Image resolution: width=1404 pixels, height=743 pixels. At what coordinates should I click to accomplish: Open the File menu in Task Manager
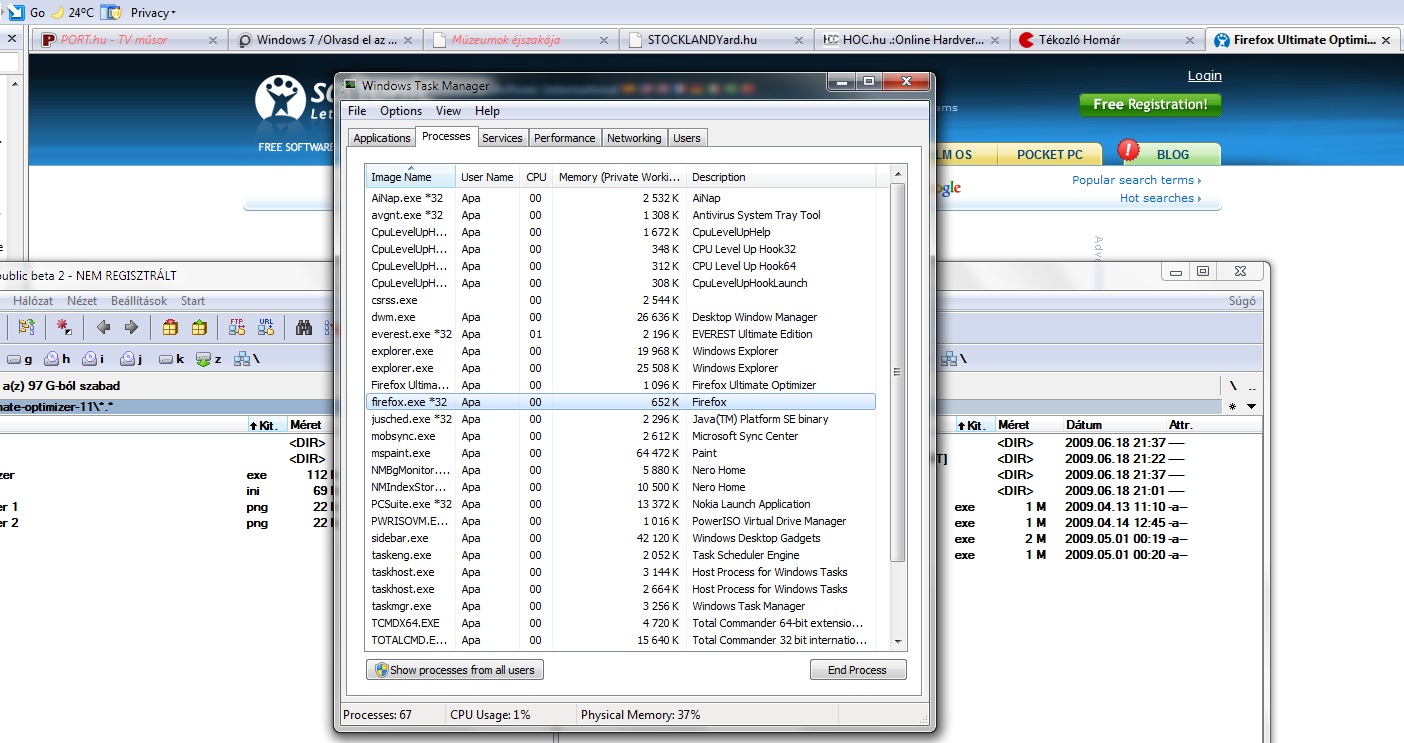pos(357,111)
